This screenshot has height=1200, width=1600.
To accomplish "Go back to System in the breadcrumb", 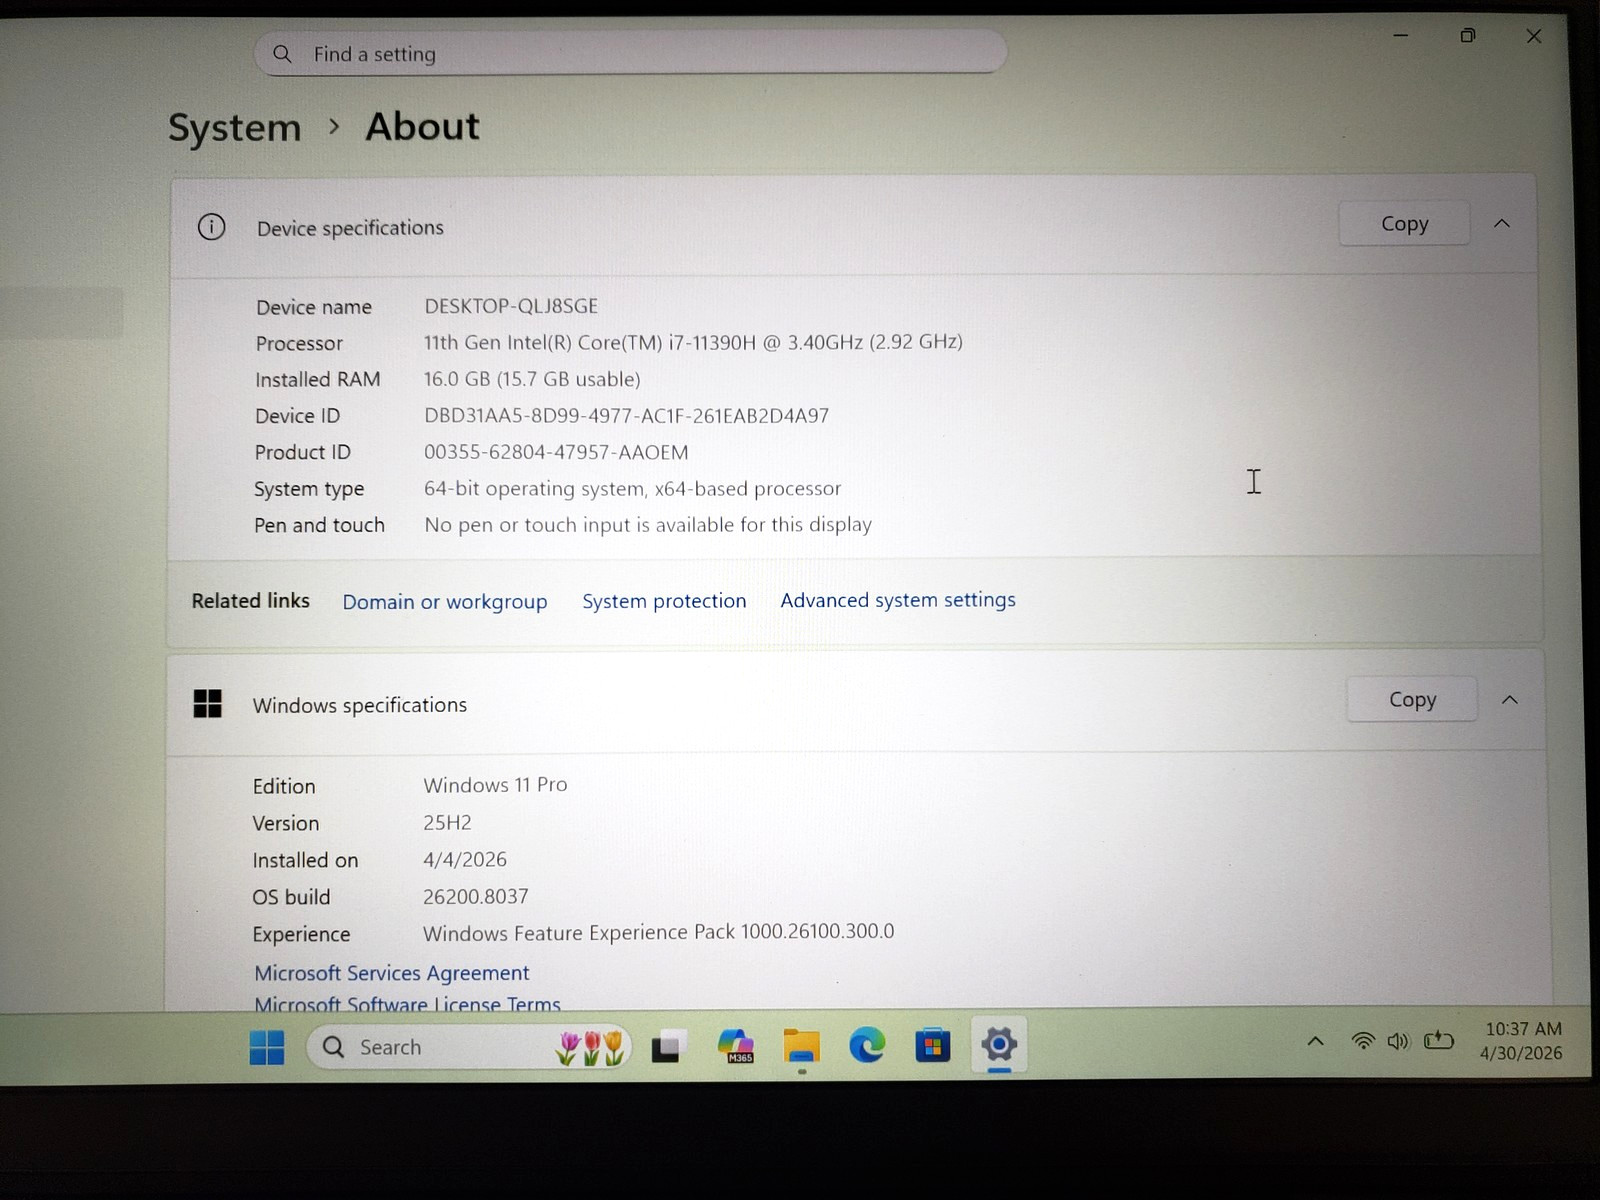I will [234, 128].
